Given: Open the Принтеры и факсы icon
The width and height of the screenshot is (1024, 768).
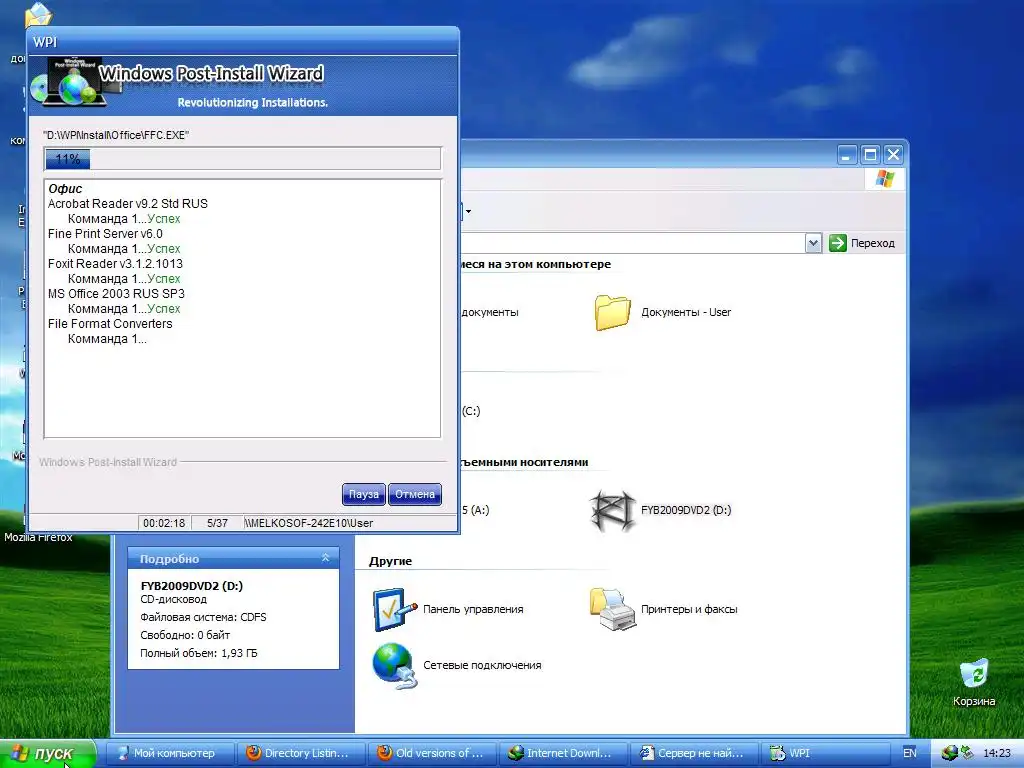Looking at the screenshot, I should pyautogui.click(x=613, y=609).
